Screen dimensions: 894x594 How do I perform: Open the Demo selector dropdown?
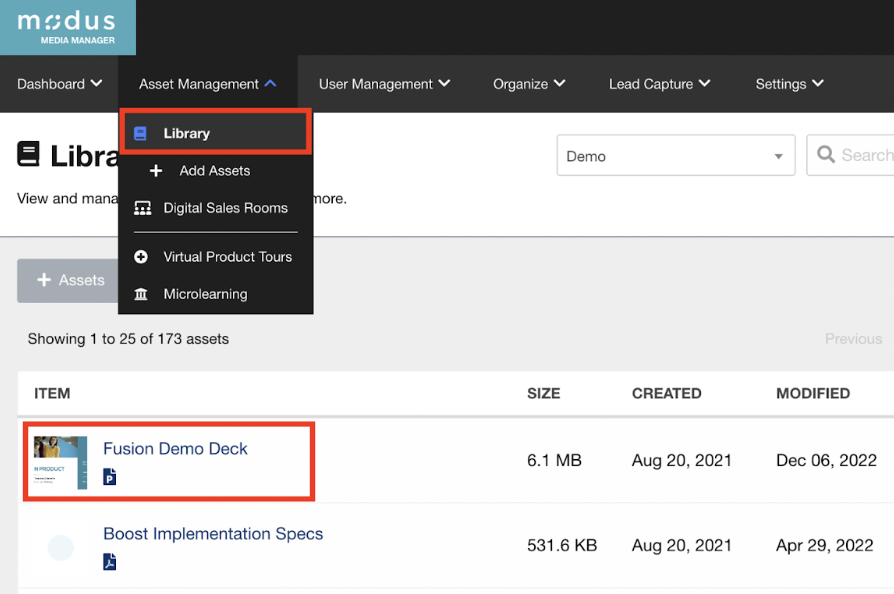(x=675, y=156)
